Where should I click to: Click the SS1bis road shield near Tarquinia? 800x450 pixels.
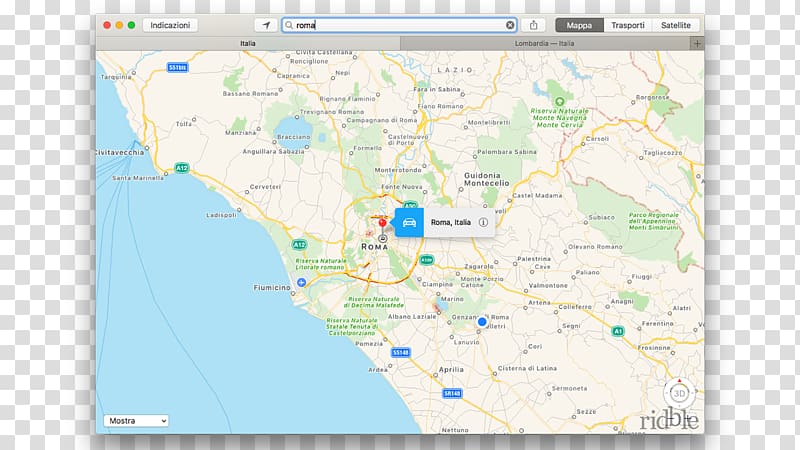tap(177, 67)
